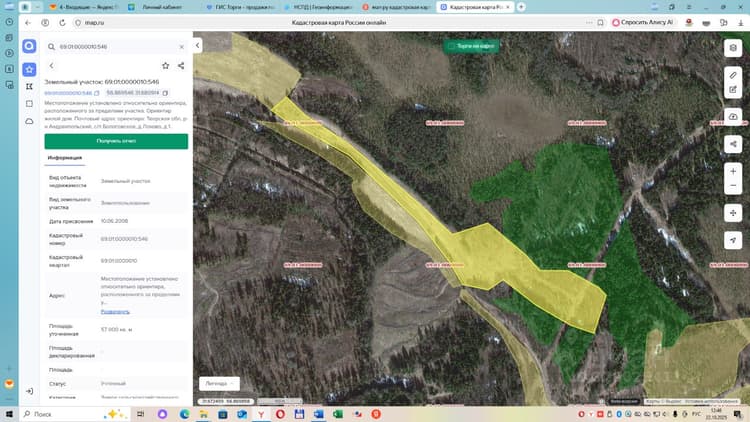Viewport: 750px width, 422px height.
Task: Expand the 'Легенда' dropdown on the map
Action: click(219, 383)
